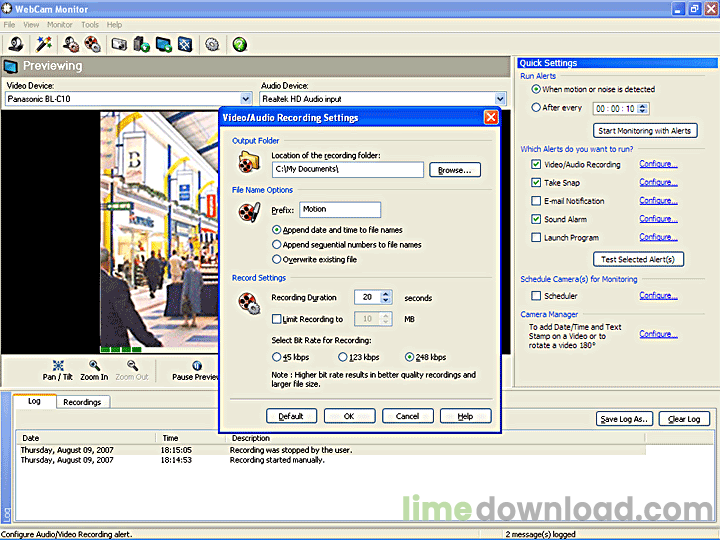
Task: Open Configure link for Take Snap
Action: tap(658, 182)
